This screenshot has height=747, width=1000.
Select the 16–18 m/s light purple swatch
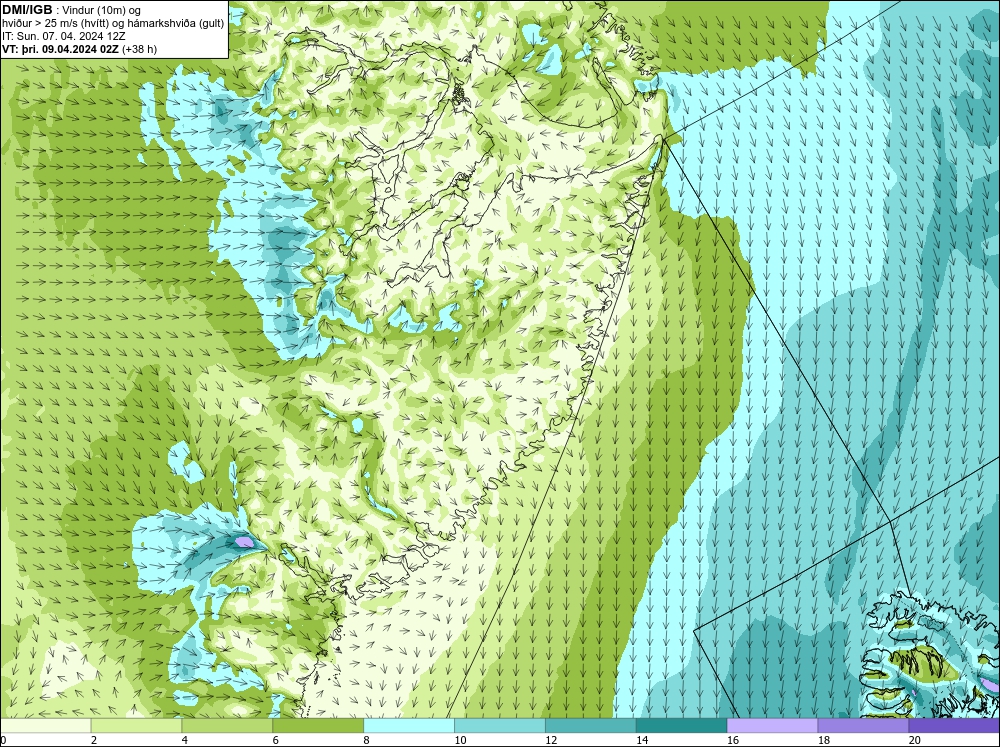point(772,726)
